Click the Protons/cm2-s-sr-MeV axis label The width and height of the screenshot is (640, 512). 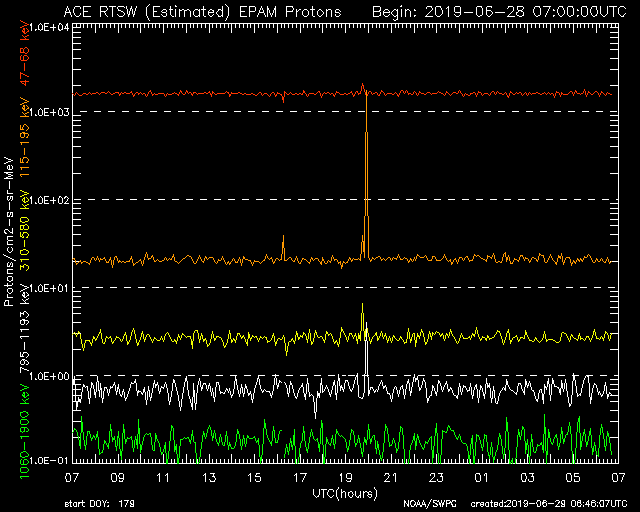(8, 230)
